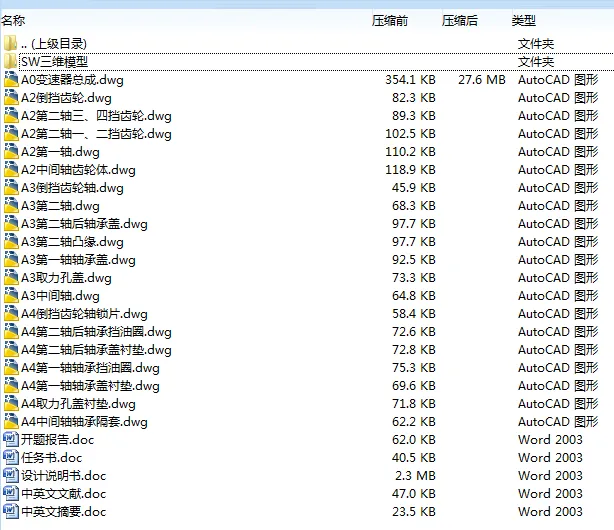
Task: Click the A3第二轴后轴承盖.dwg file icon
Action: pyautogui.click(x=11, y=224)
